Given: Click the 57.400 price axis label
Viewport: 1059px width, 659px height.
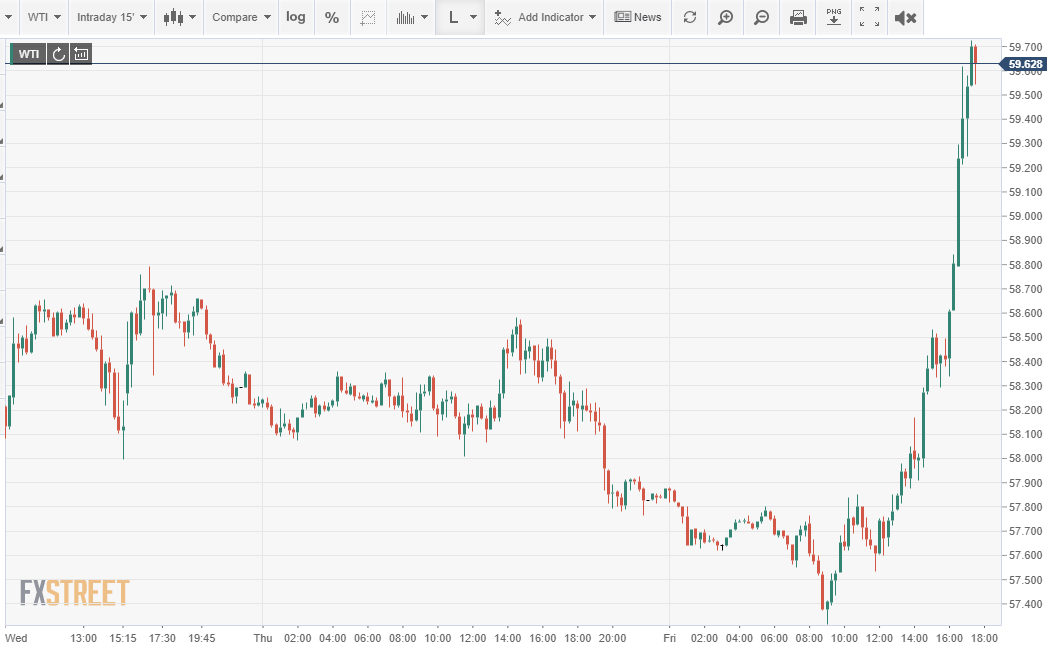Looking at the screenshot, I should [x=1025, y=604].
